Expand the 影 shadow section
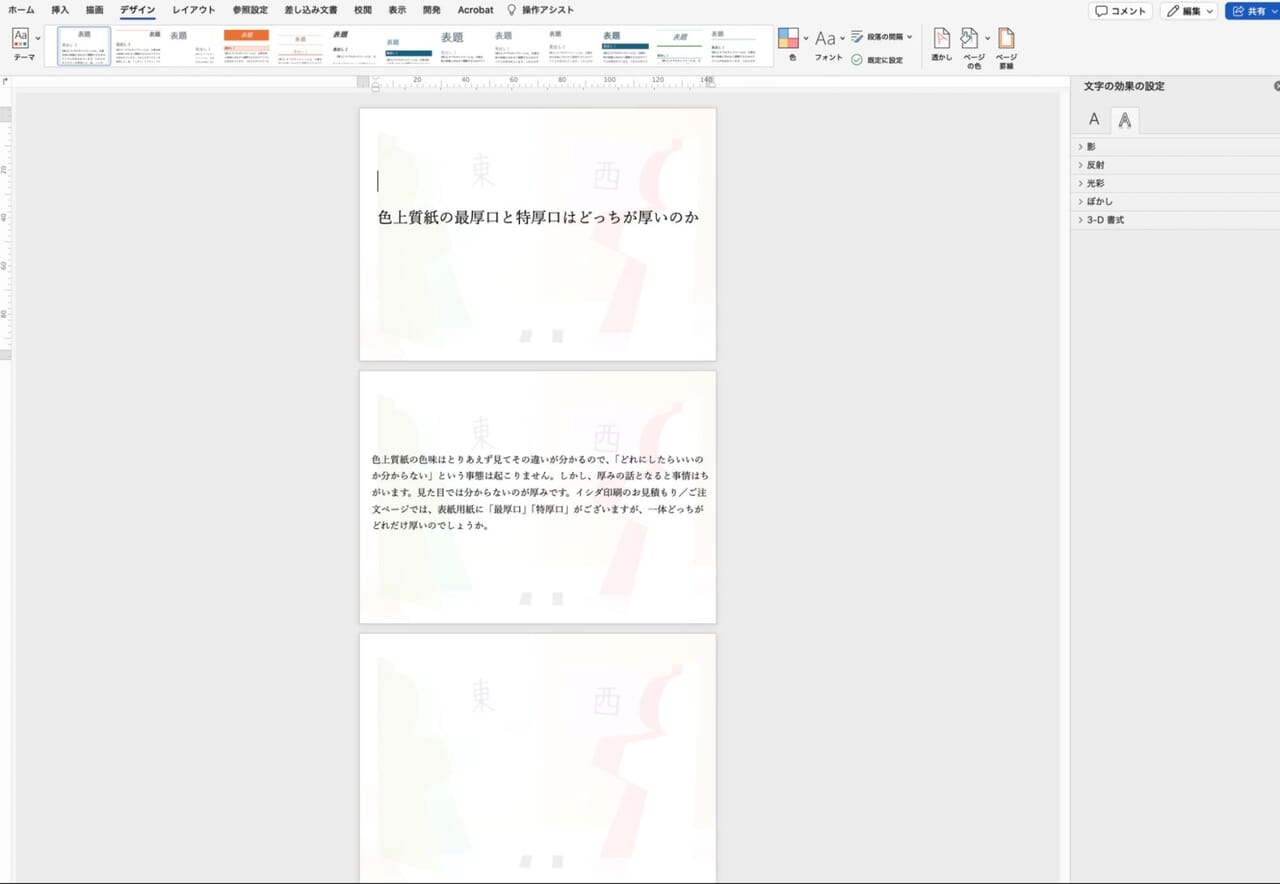The image size is (1280, 884). click(x=1091, y=146)
